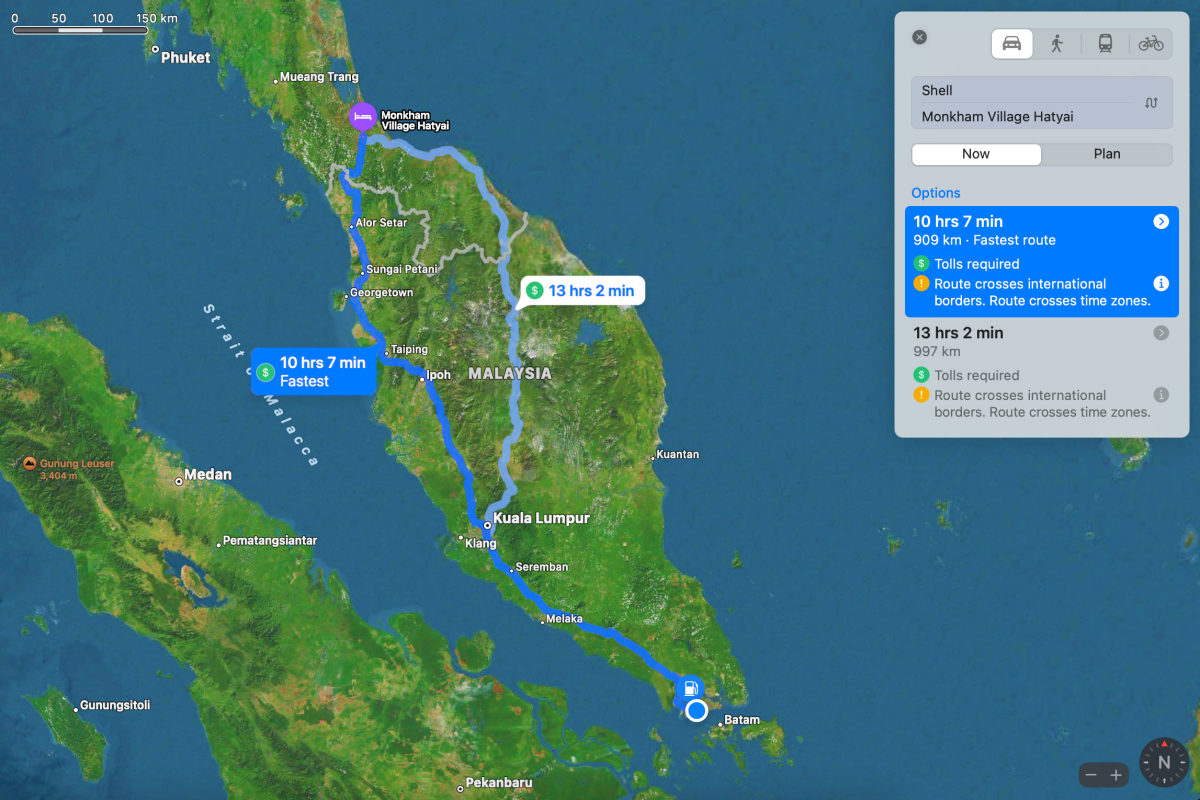Screen dimensions: 1200x800
Task: Switch to public transit directions icon
Action: pyautogui.click(x=1104, y=43)
